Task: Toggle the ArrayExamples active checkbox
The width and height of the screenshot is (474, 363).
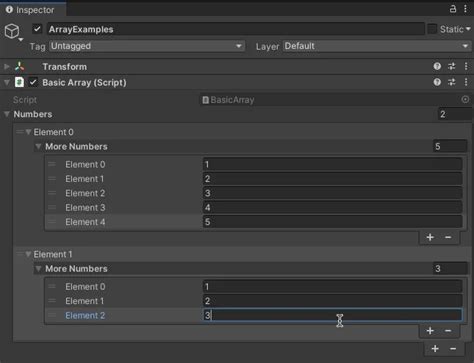Action: [x=37, y=29]
